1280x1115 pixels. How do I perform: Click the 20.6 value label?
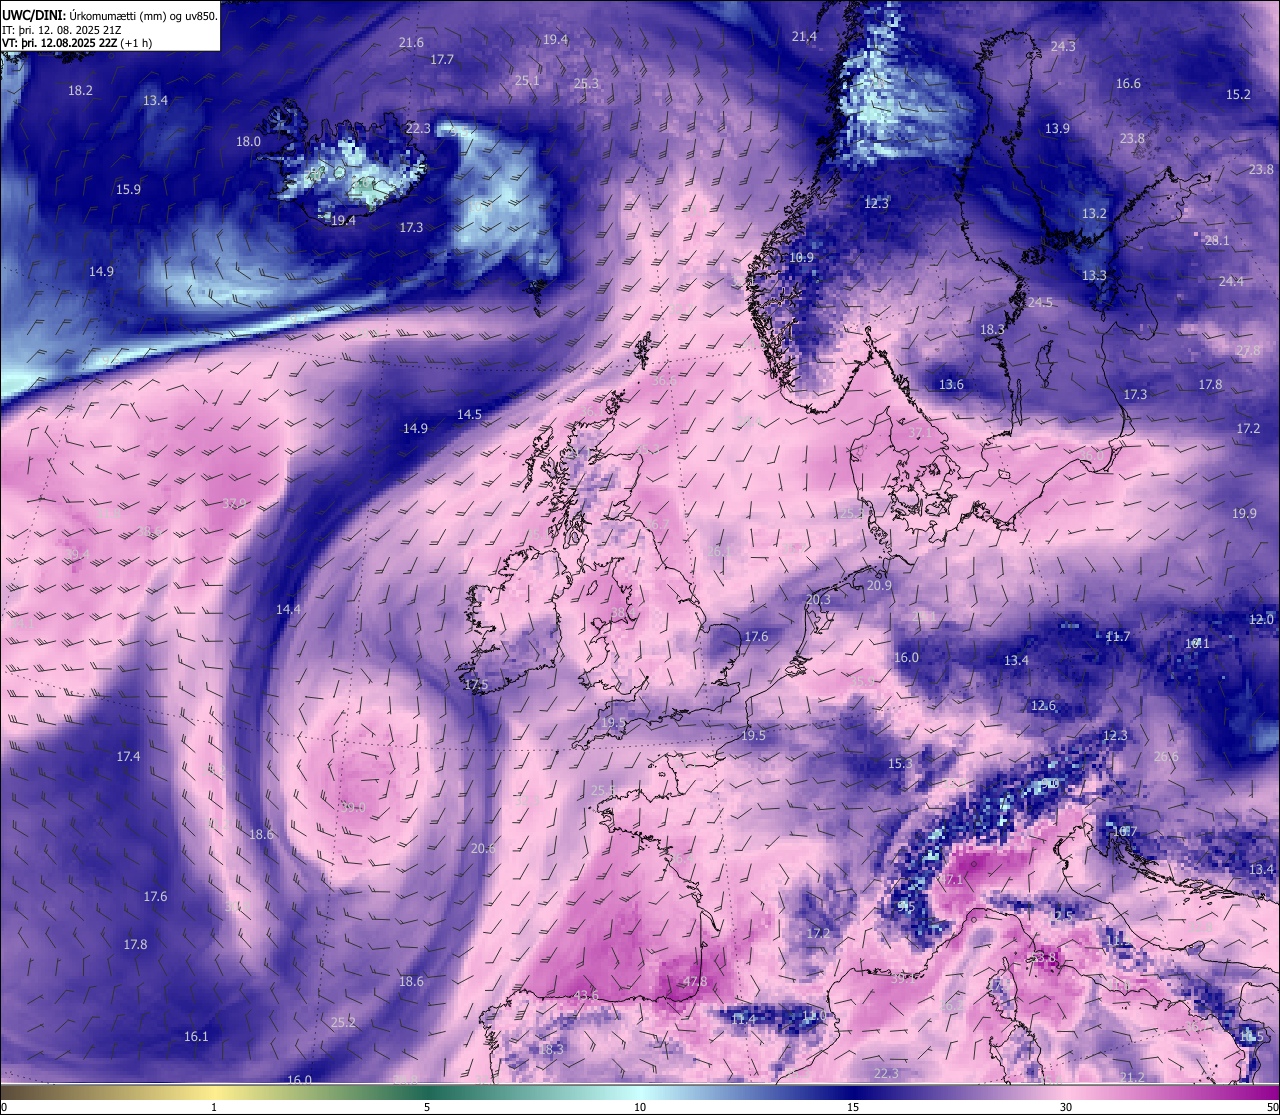(482, 849)
